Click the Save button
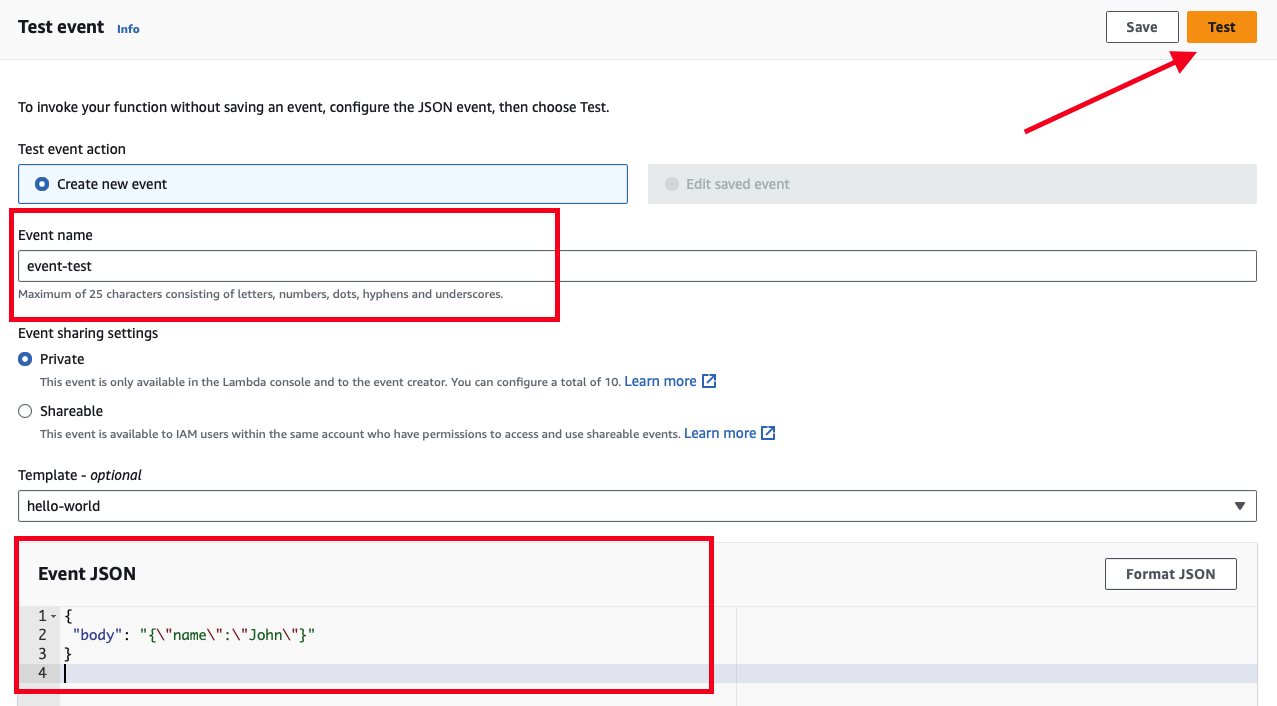Viewport: 1277px width, 706px height. [x=1142, y=27]
